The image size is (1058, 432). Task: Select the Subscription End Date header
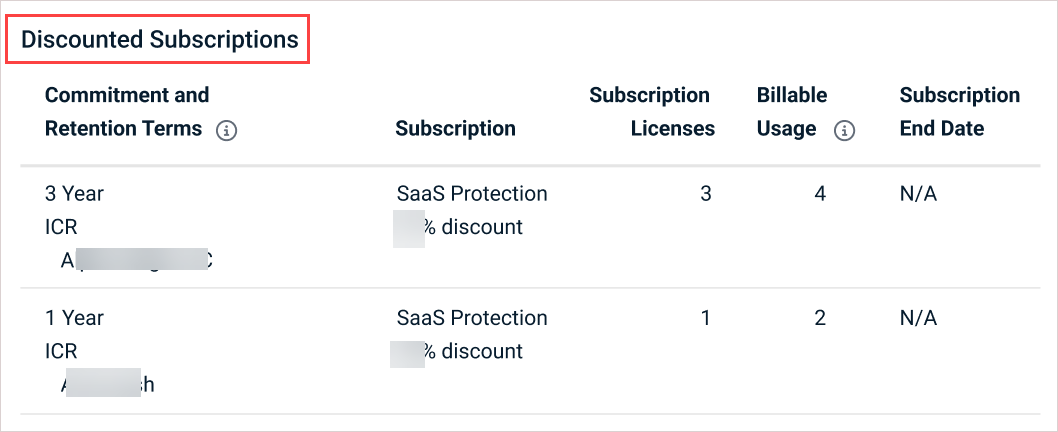tap(959, 112)
